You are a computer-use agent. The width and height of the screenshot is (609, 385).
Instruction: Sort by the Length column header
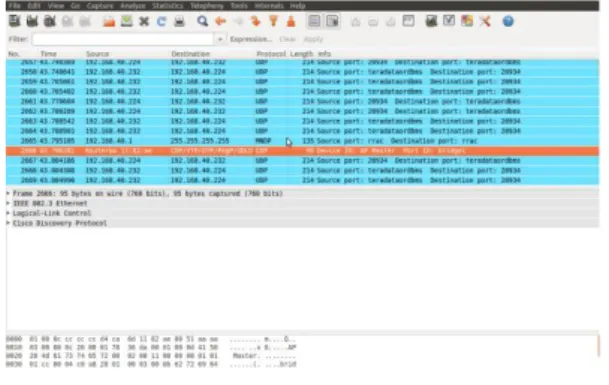(x=301, y=54)
